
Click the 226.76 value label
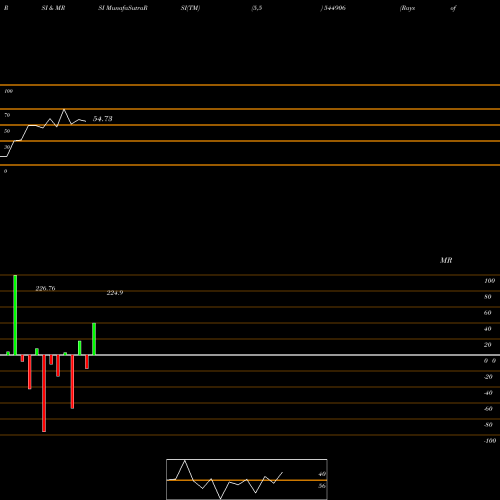45,288
